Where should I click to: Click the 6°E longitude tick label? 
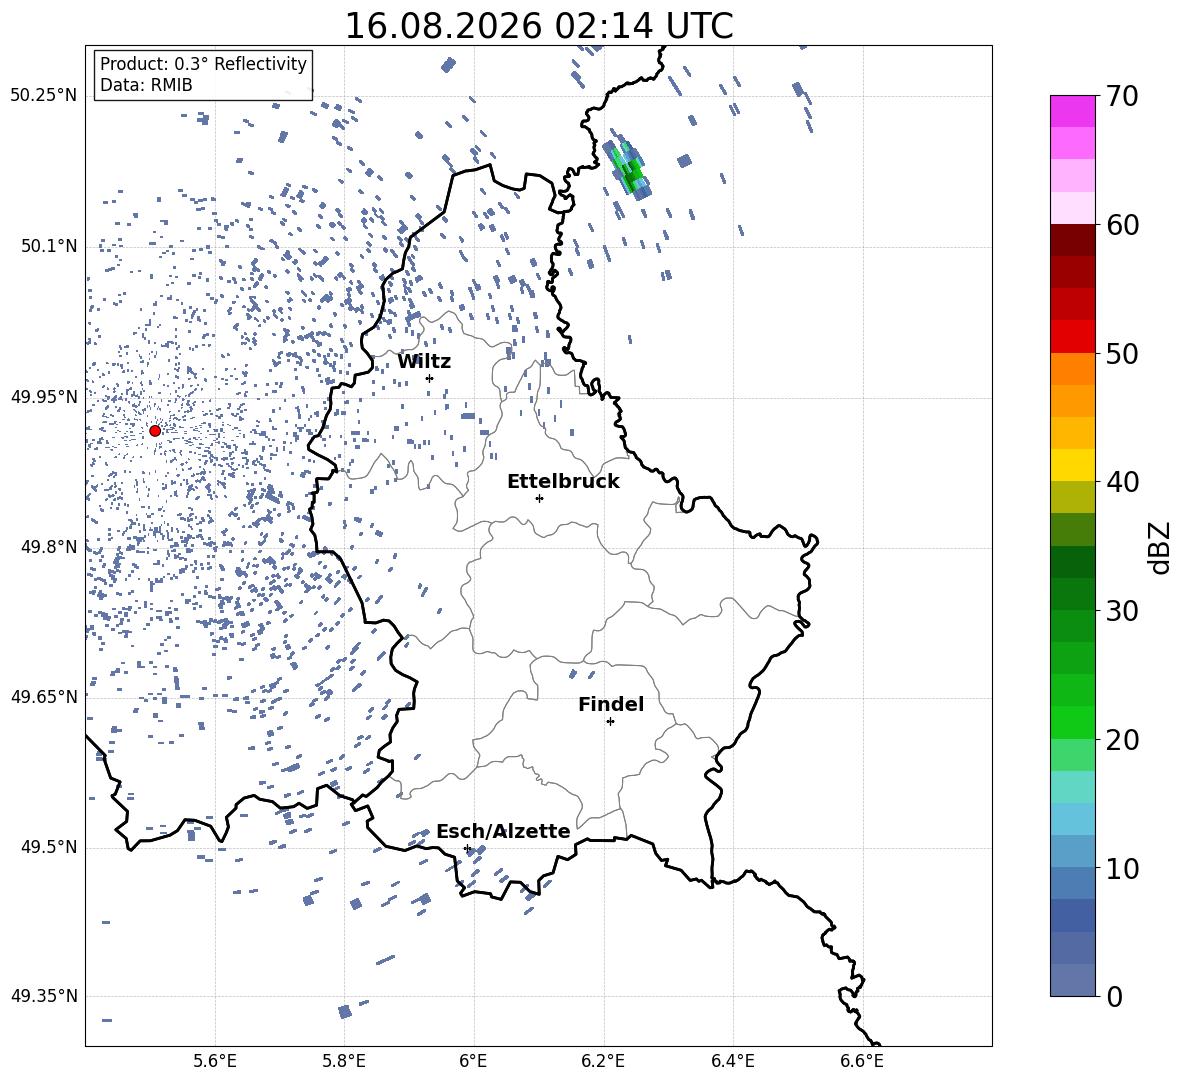[473, 1061]
